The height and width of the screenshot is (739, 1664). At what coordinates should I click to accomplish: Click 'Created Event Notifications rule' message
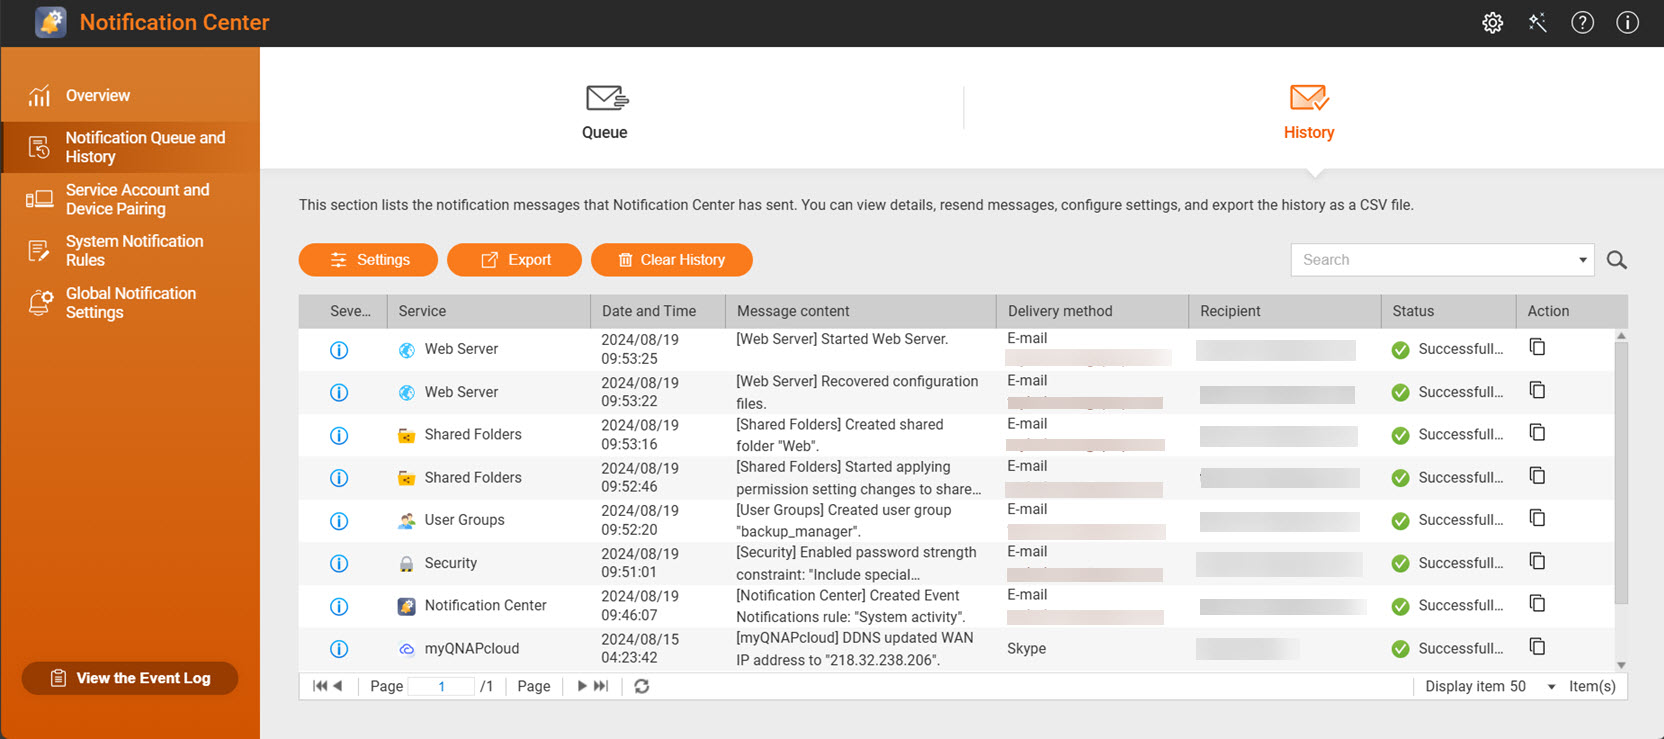tap(850, 606)
